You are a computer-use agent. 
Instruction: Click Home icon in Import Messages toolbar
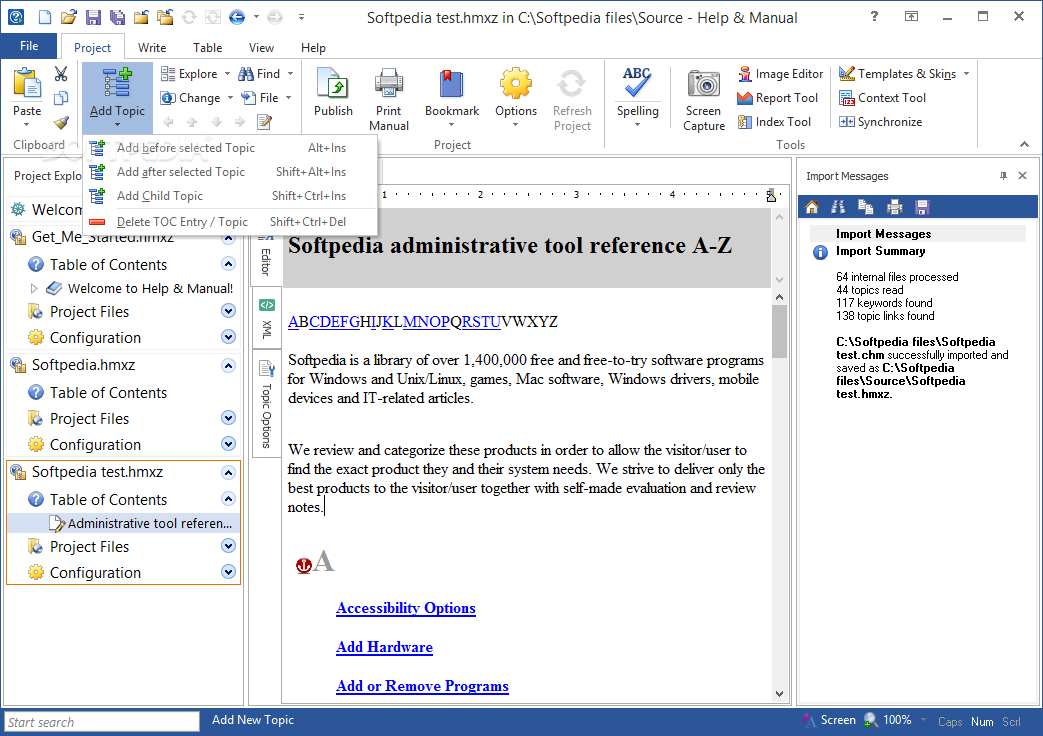812,207
